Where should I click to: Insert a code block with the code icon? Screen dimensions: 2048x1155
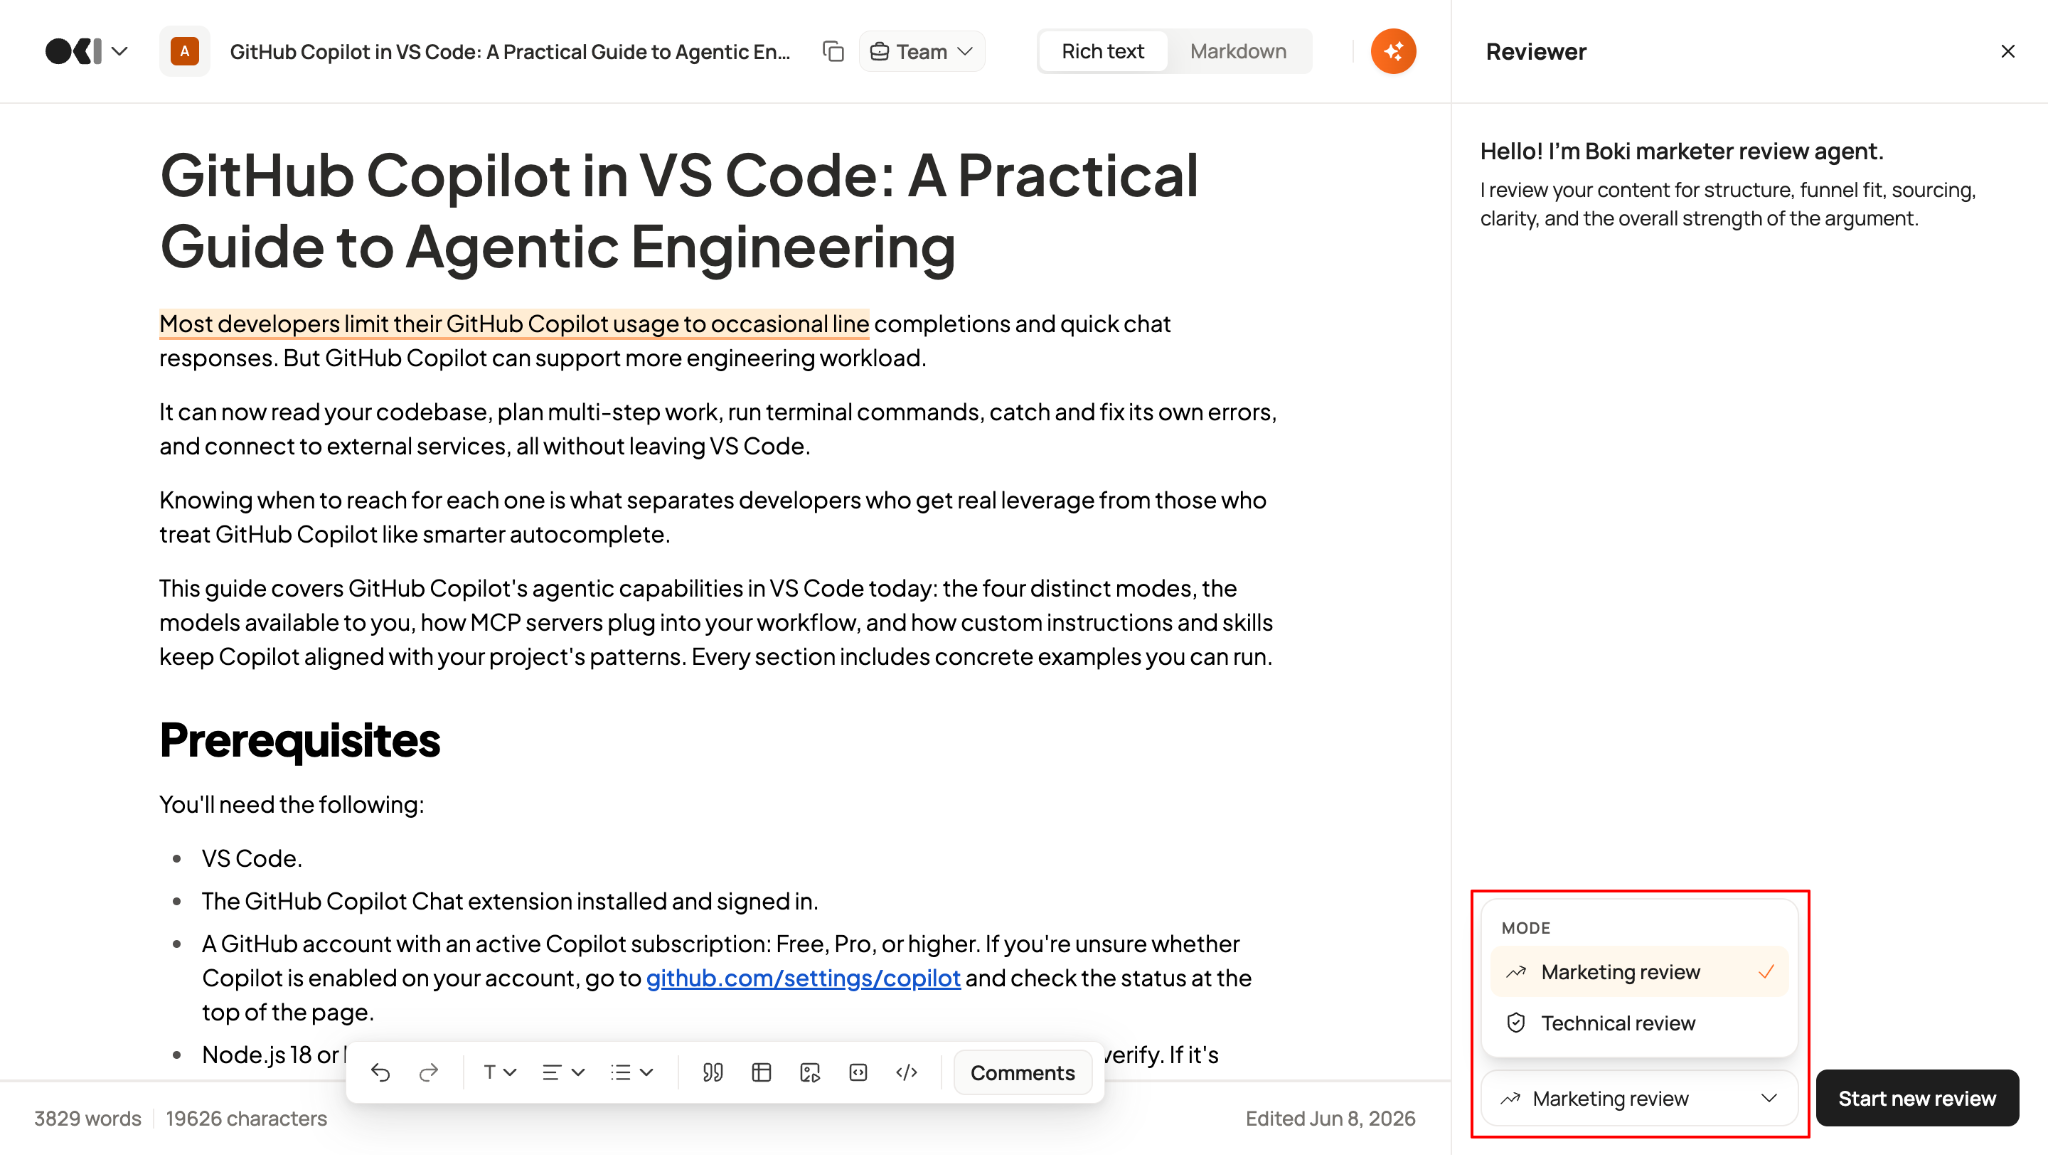[x=907, y=1072]
